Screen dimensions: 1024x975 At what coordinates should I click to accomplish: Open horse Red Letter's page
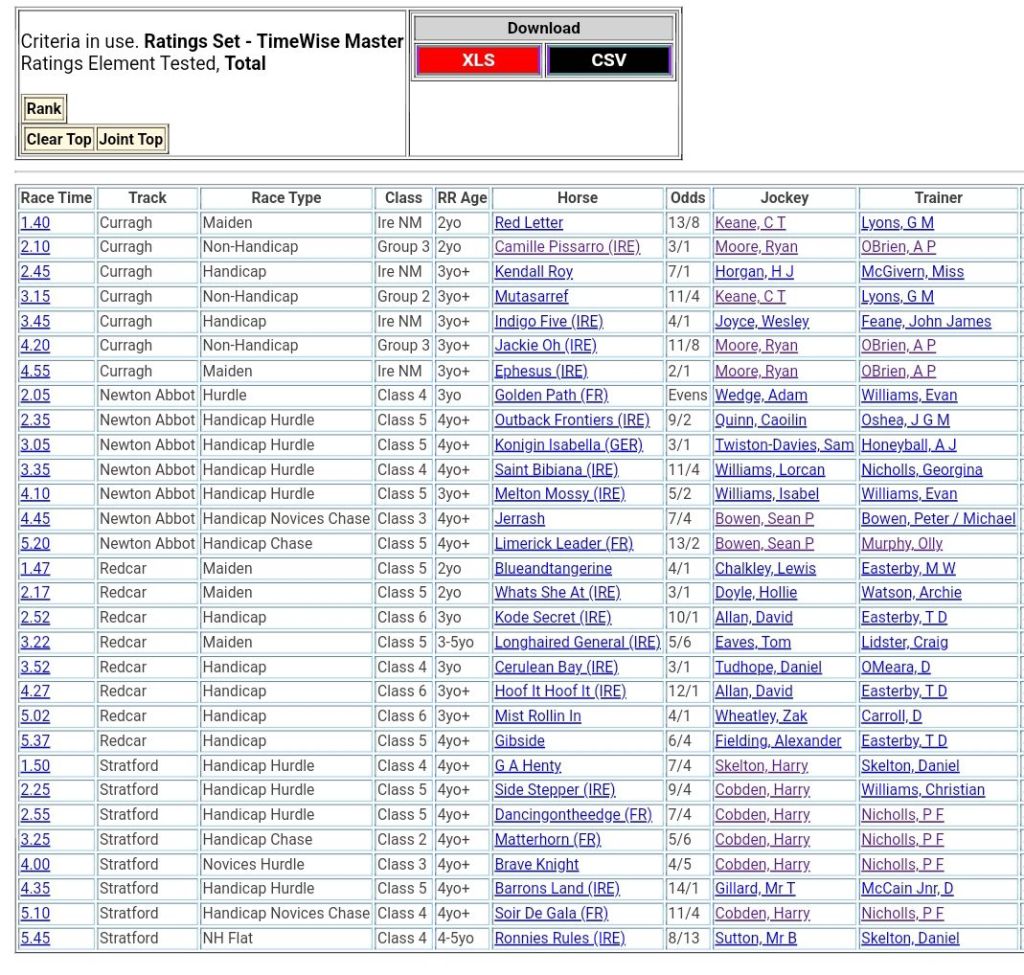coord(529,223)
